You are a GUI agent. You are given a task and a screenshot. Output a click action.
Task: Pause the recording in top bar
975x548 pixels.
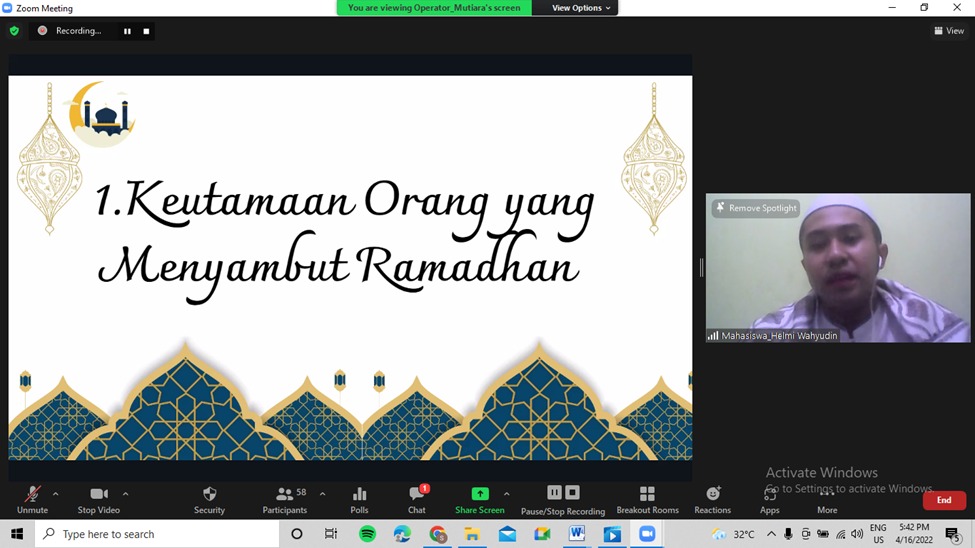(x=127, y=31)
